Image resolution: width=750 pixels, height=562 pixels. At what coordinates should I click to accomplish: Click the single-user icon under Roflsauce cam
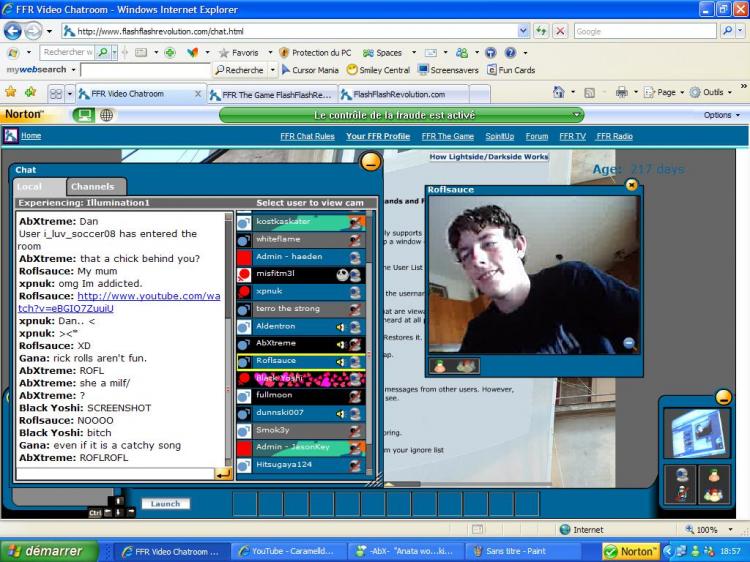tap(440, 366)
